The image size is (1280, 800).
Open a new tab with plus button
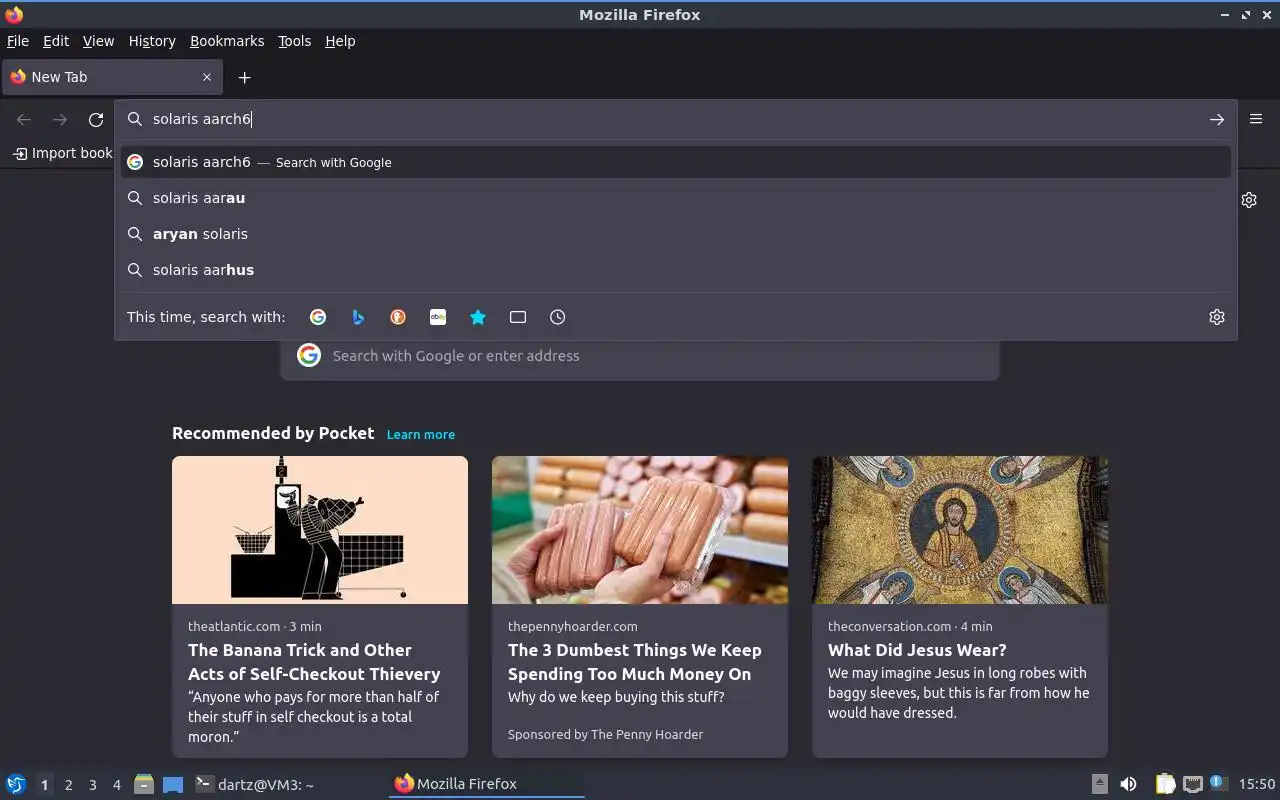click(x=244, y=77)
